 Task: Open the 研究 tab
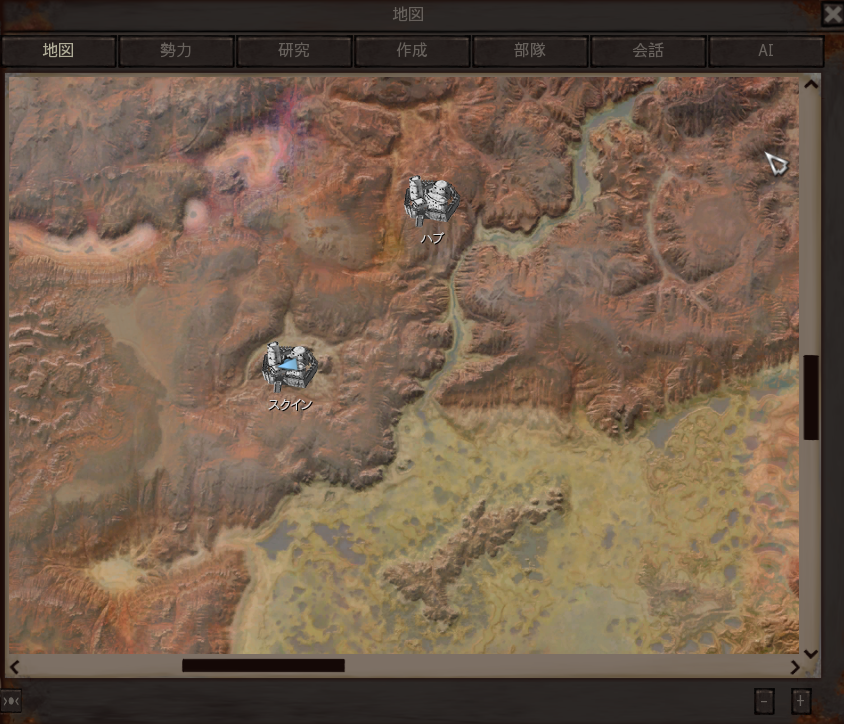click(x=294, y=51)
